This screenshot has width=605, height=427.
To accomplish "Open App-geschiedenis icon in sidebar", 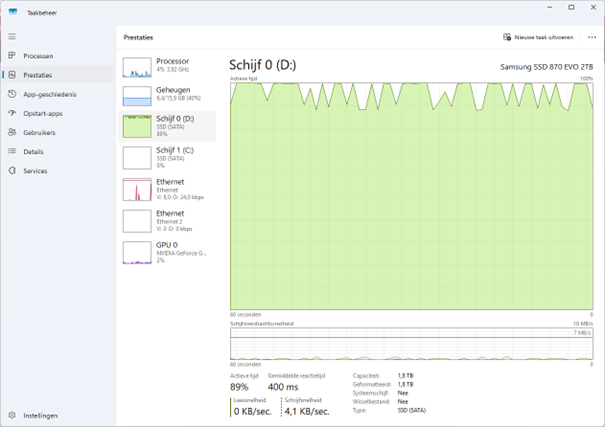I will [x=12, y=94].
